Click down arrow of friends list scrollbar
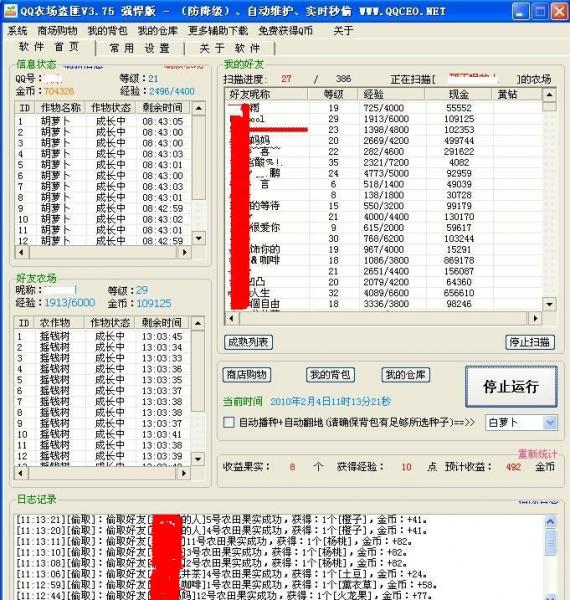The width and height of the screenshot is (570, 600). click(549, 305)
